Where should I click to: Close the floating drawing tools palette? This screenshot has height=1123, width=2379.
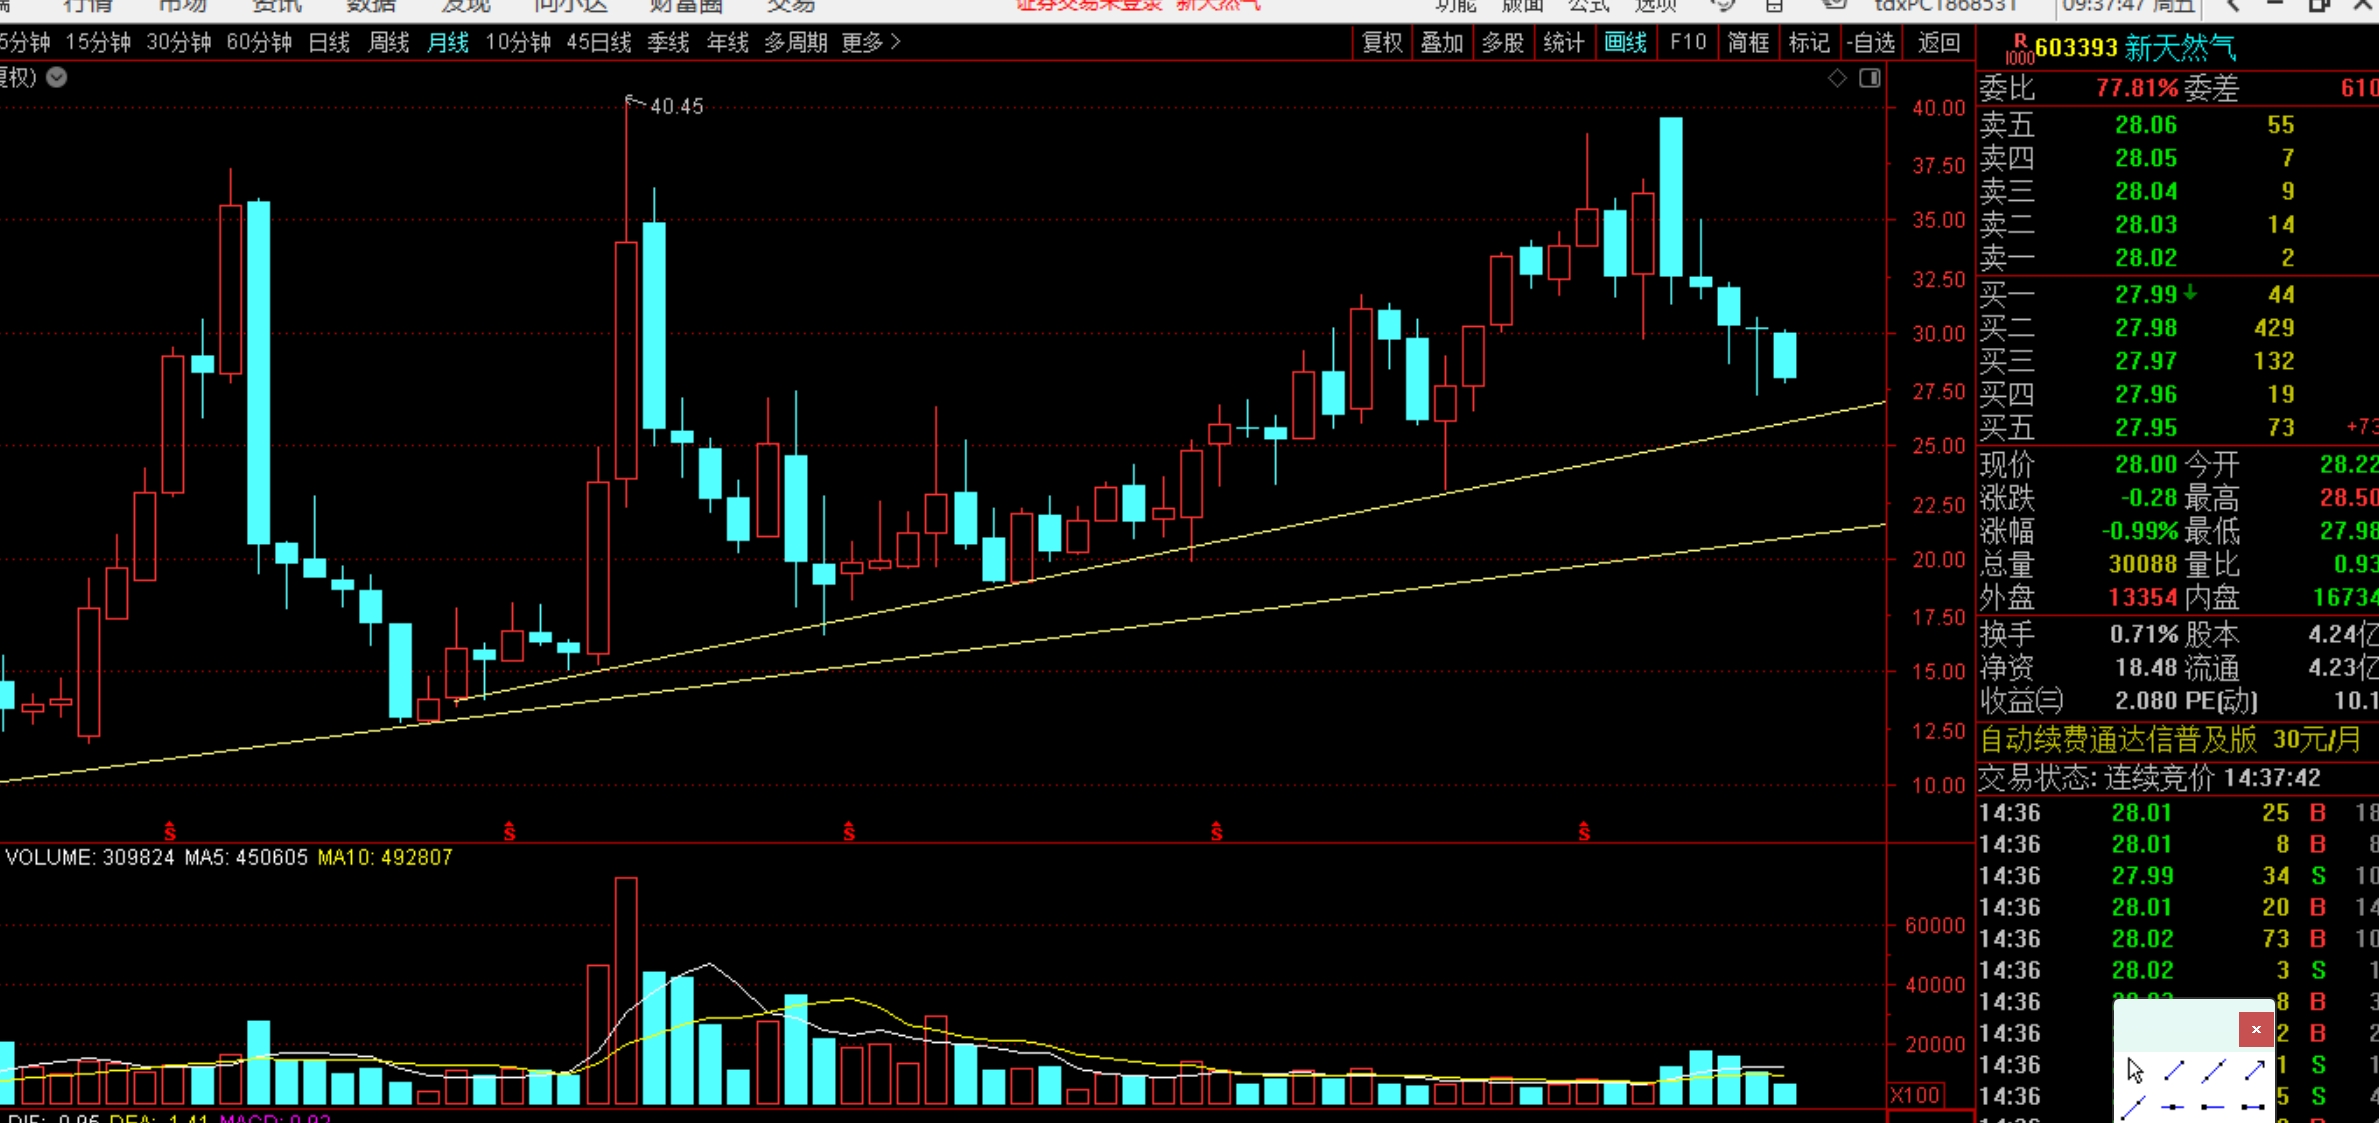(x=2255, y=1029)
